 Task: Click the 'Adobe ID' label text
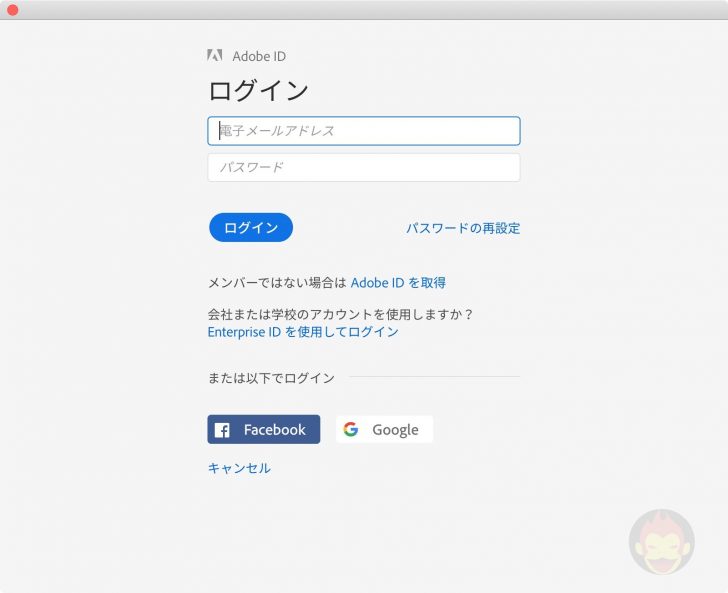tap(259, 57)
